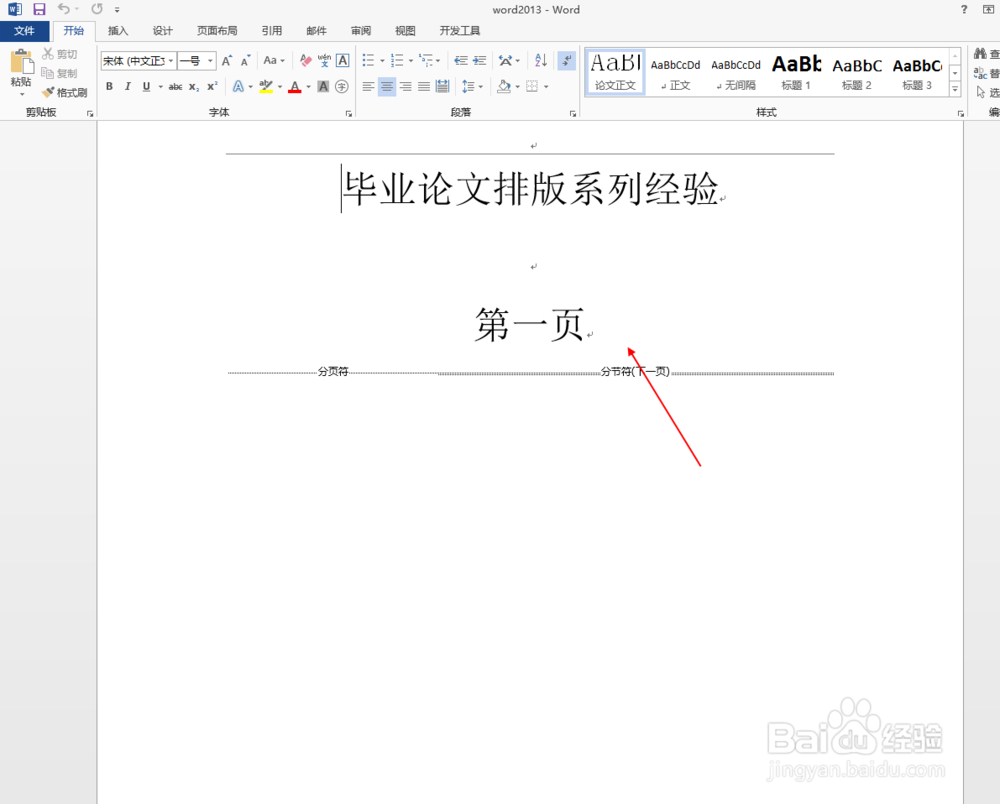Open the Text Effects icon
Image resolution: width=1000 pixels, height=804 pixels.
(239, 86)
